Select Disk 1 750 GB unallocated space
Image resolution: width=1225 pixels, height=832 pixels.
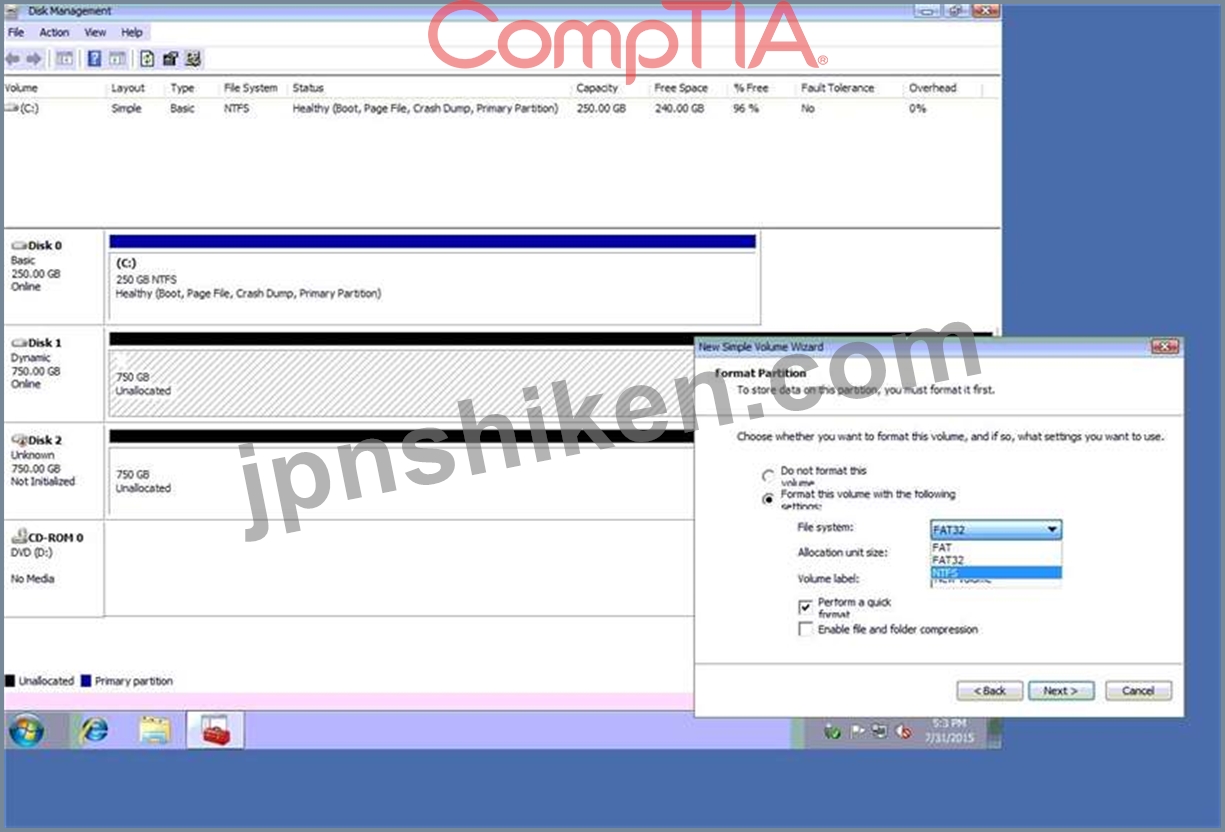(x=401, y=383)
